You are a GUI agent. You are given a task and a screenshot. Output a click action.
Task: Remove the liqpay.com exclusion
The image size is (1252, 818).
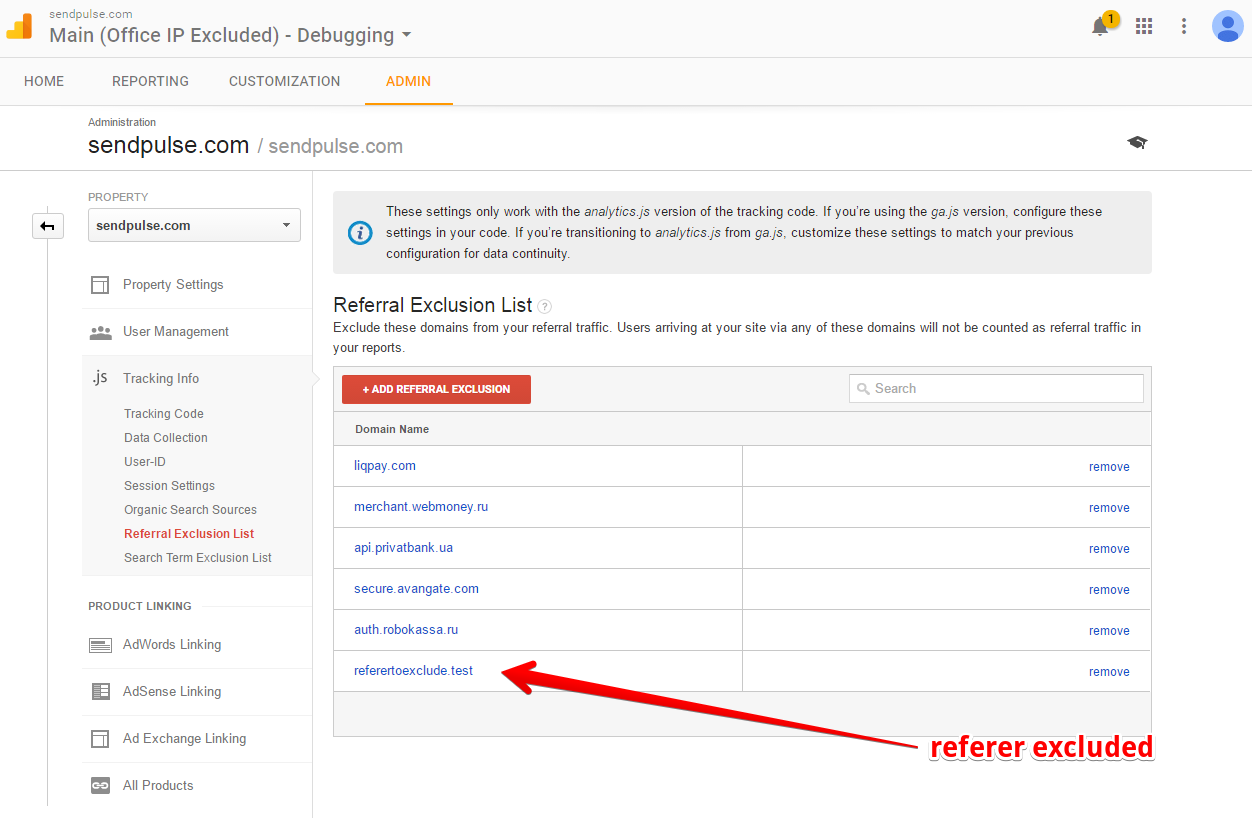(x=1109, y=467)
